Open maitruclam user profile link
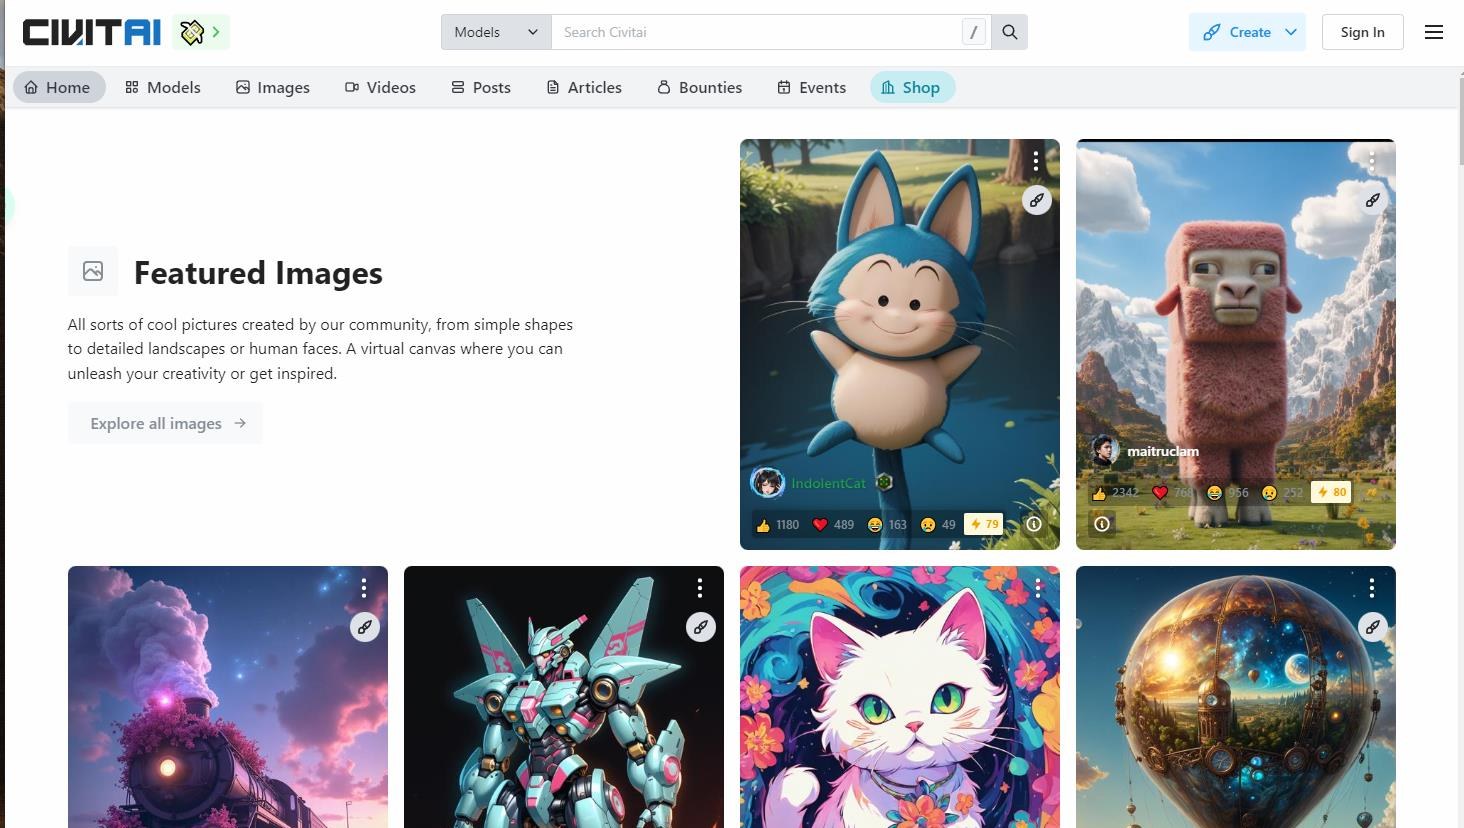Image resolution: width=1464 pixels, height=828 pixels. 1163,451
